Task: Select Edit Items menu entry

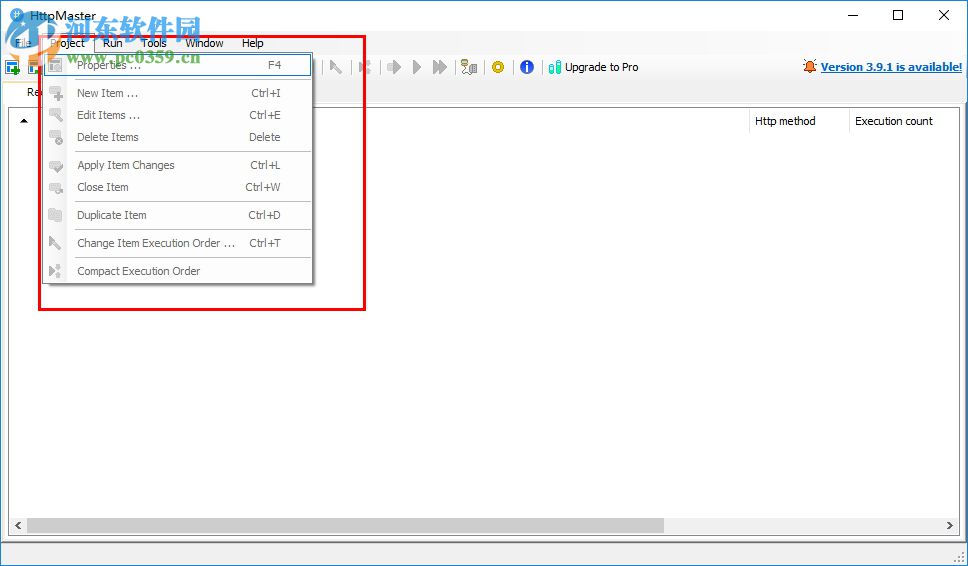Action: click(177, 115)
